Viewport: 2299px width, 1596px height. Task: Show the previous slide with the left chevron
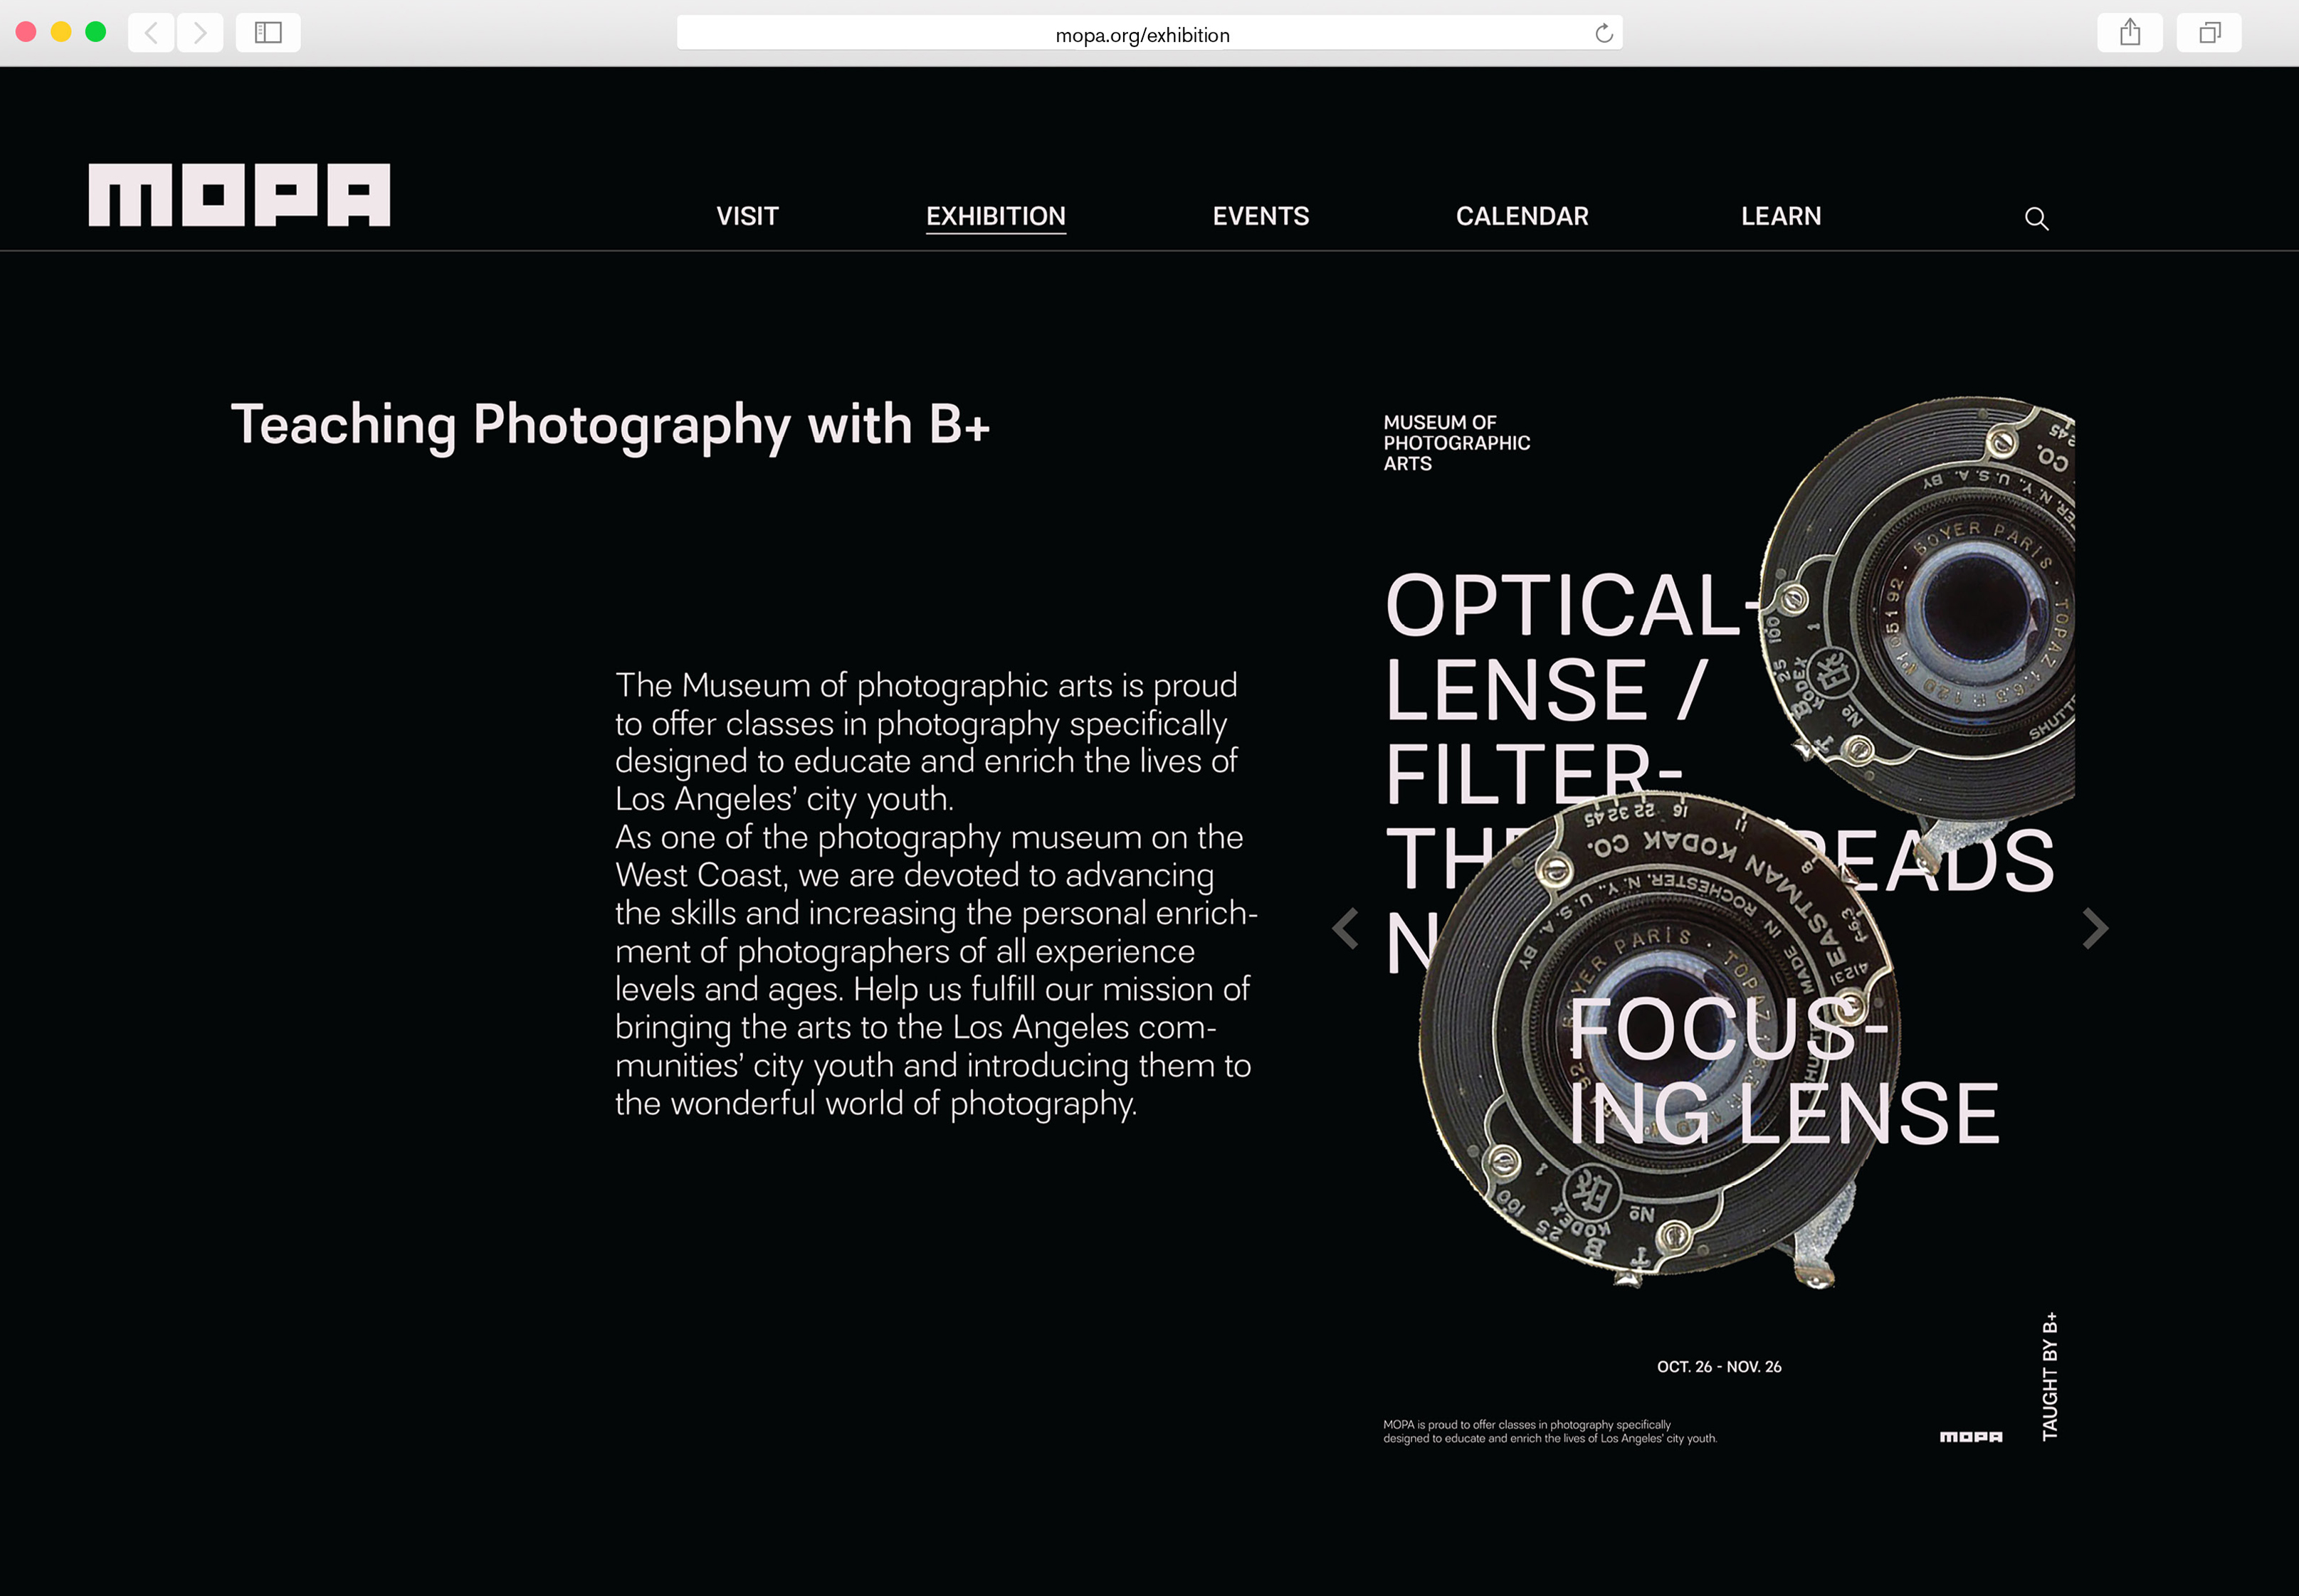[1346, 928]
